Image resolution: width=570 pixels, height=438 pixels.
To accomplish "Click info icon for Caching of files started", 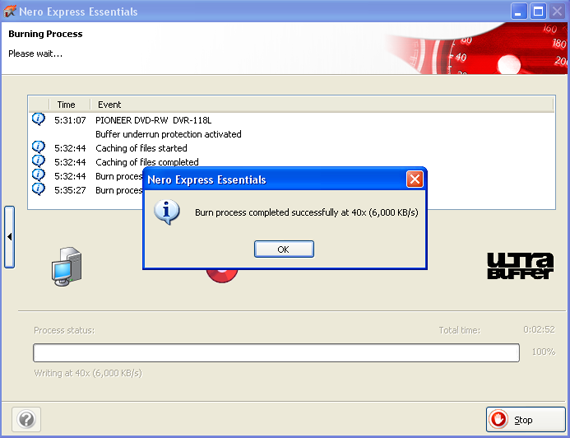I will click(39, 147).
